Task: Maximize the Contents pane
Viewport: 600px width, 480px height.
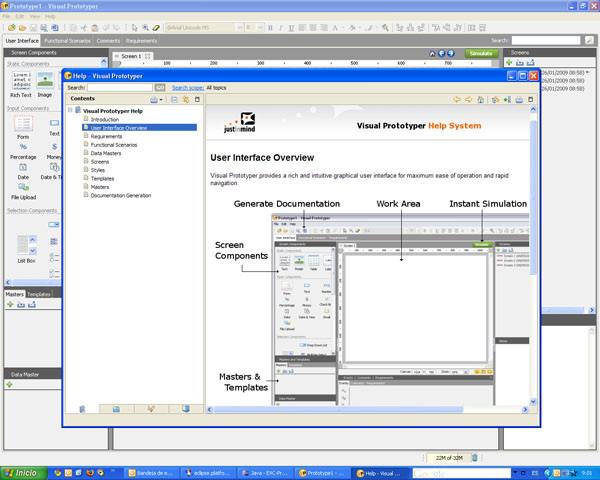Action: [x=197, y=100]
